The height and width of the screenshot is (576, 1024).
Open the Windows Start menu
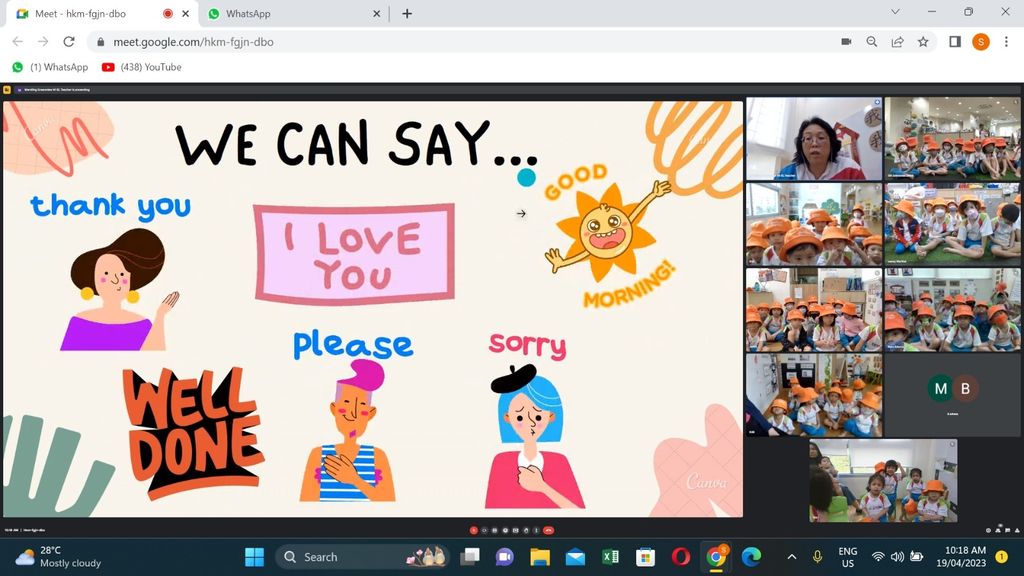point(255,557)
